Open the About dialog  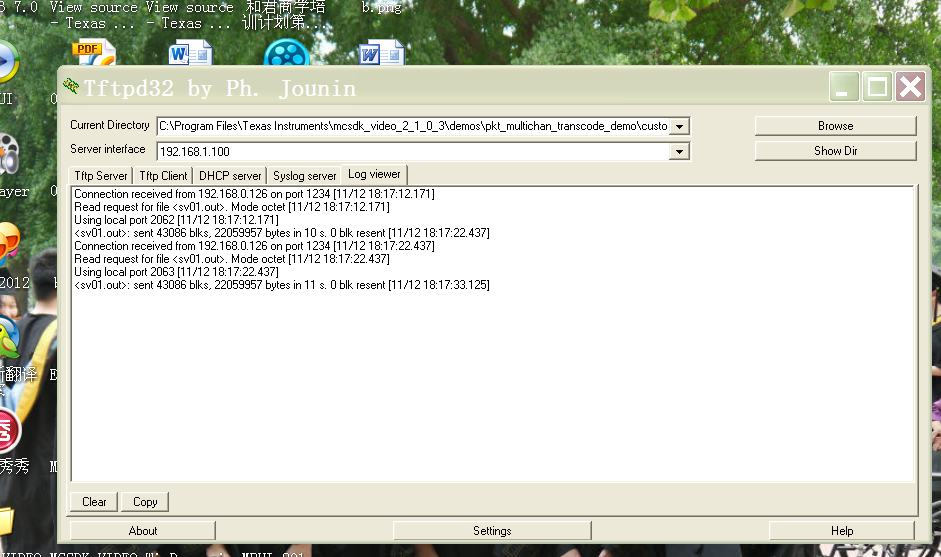(143, 531)
